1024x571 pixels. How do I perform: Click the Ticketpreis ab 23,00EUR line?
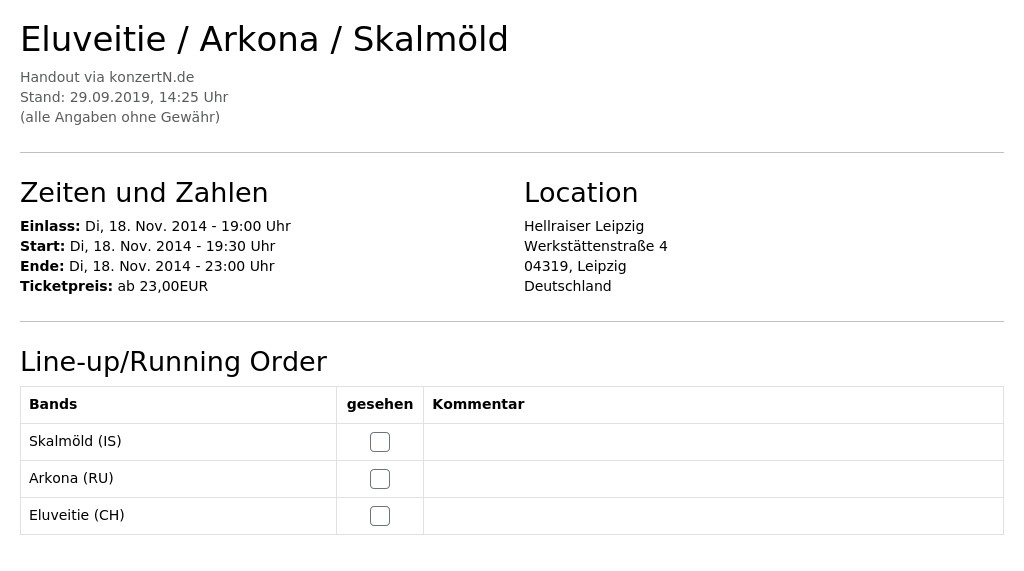114,286
